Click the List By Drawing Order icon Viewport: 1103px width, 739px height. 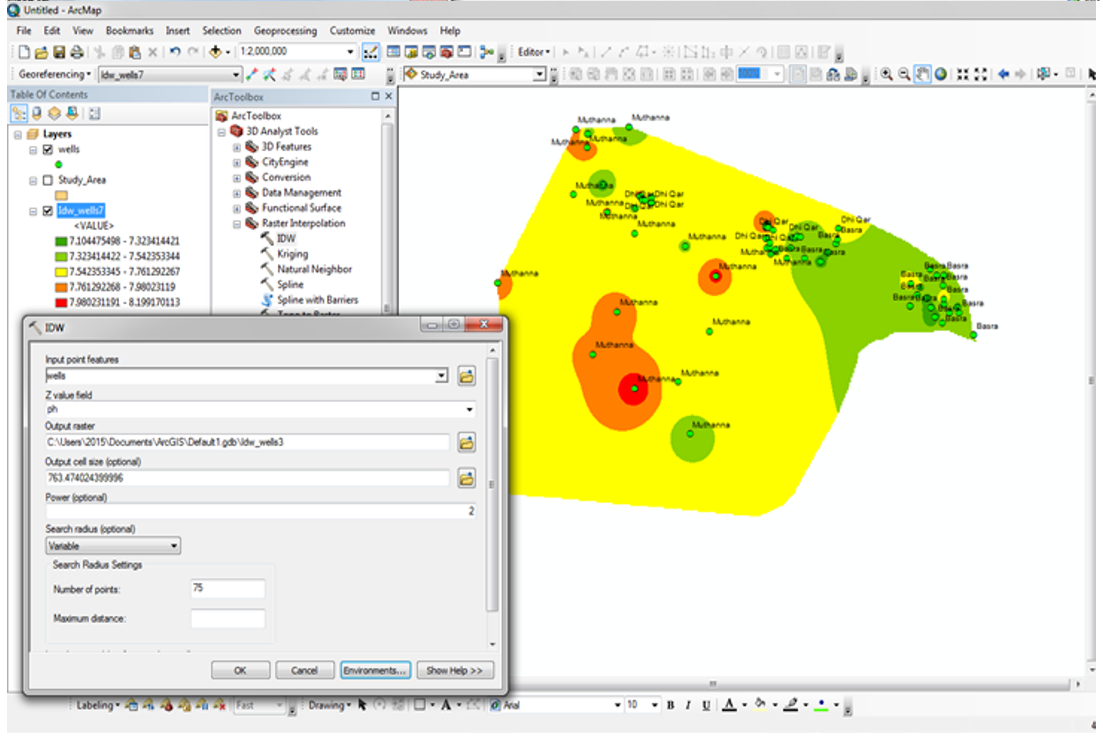(x=19, y=113)
